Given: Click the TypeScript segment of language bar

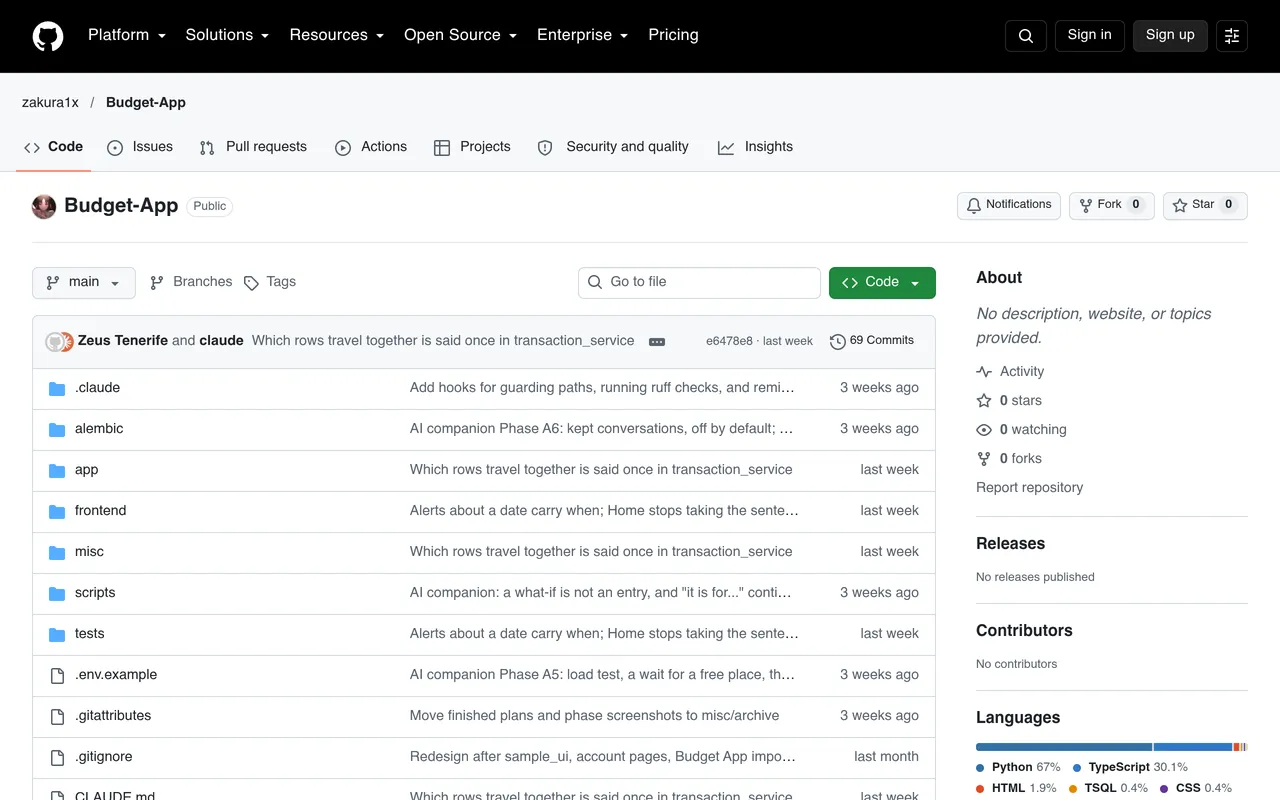Looking at the screenshot, I should click(x=1193, y=747).
